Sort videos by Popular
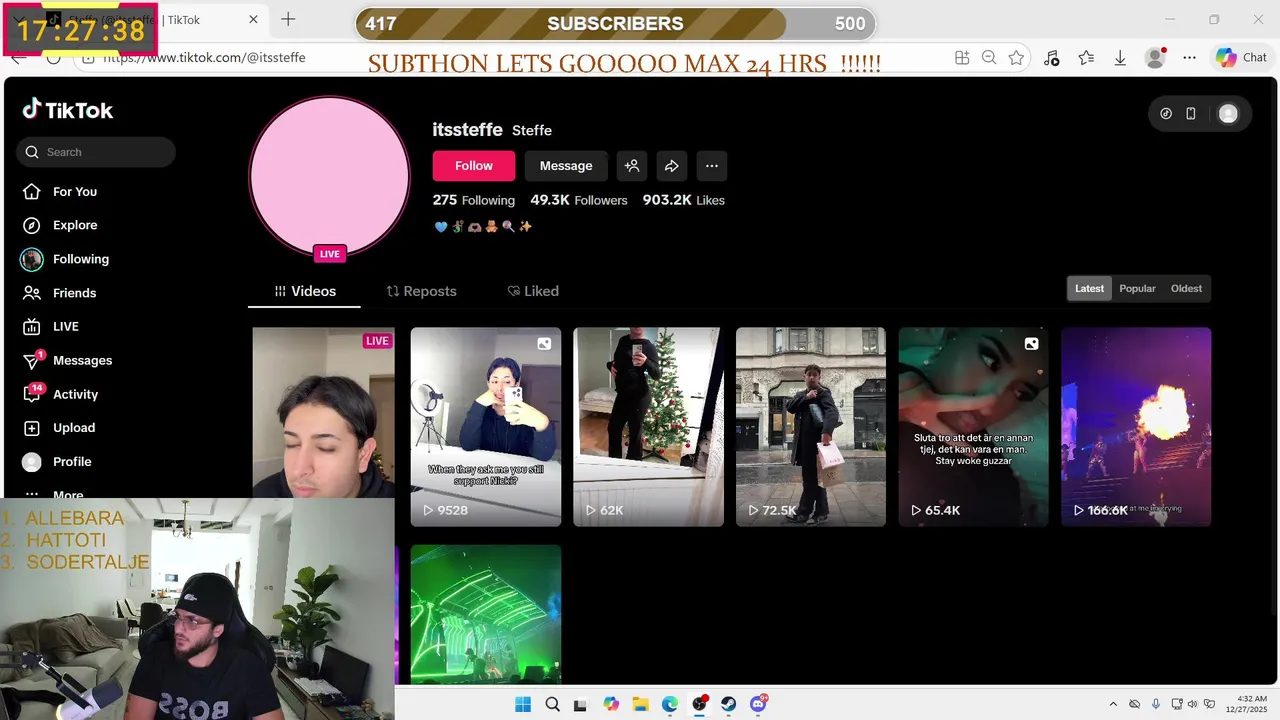Screen dimensions: 1280x720 1137,288
